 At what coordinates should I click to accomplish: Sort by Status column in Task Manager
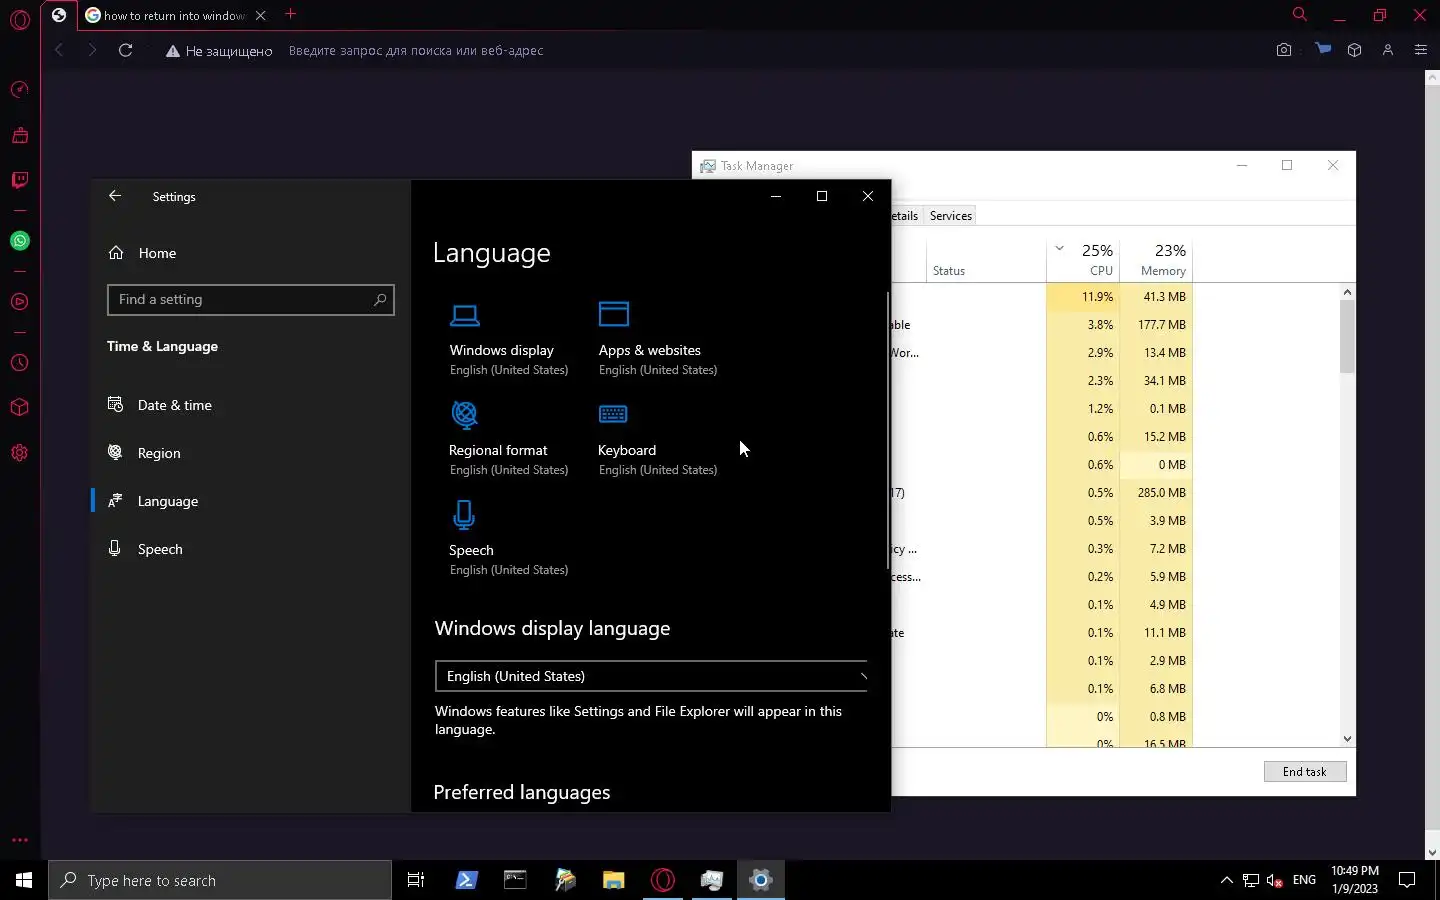tap(986, 260)
